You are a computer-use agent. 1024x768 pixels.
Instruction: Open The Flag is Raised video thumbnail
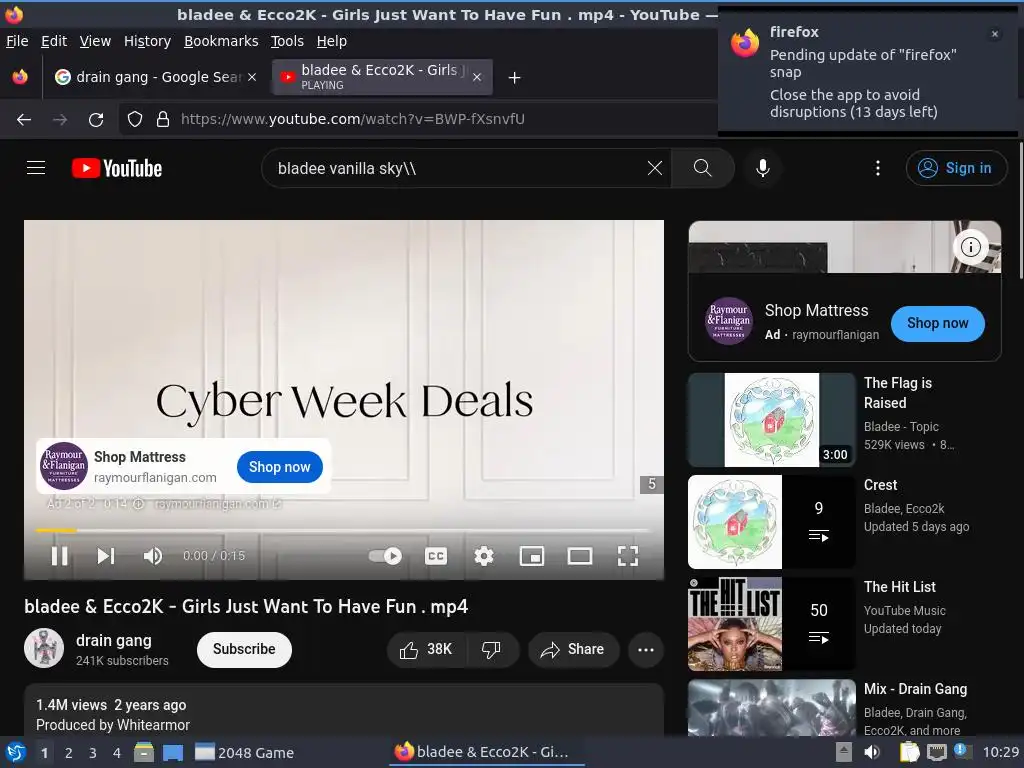pos(771,419)
